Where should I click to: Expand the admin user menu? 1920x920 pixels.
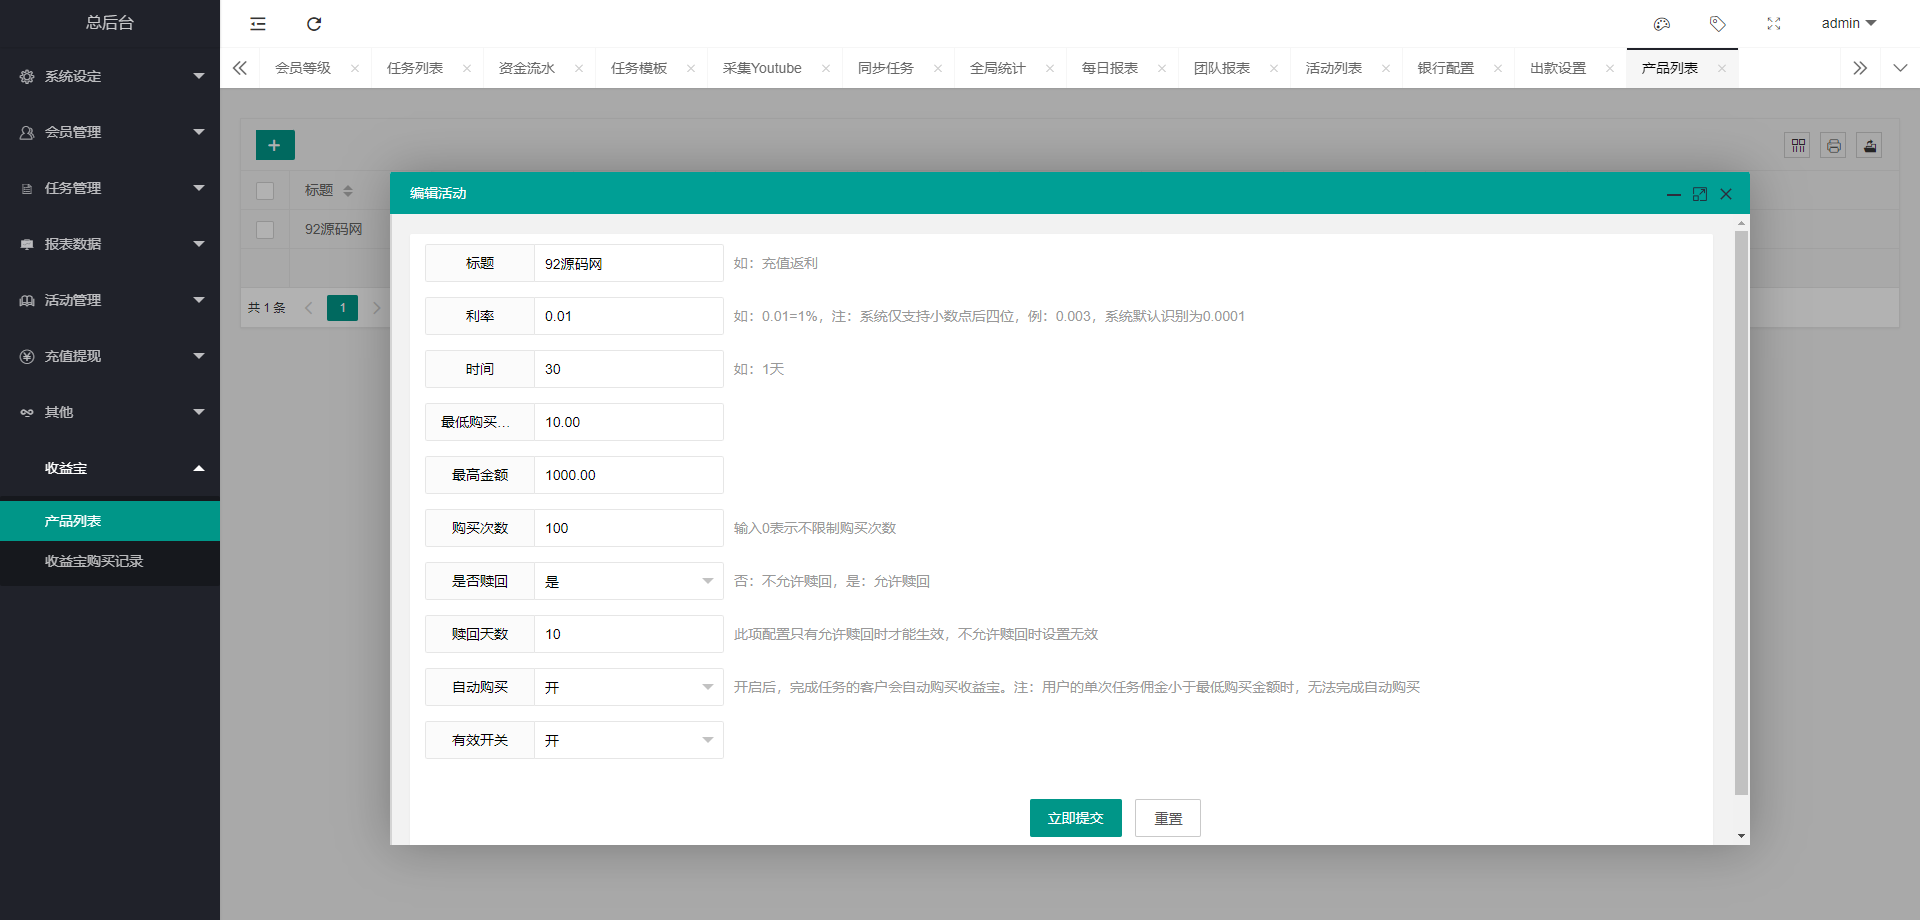pyautogui.click(x=1848, y=24)
